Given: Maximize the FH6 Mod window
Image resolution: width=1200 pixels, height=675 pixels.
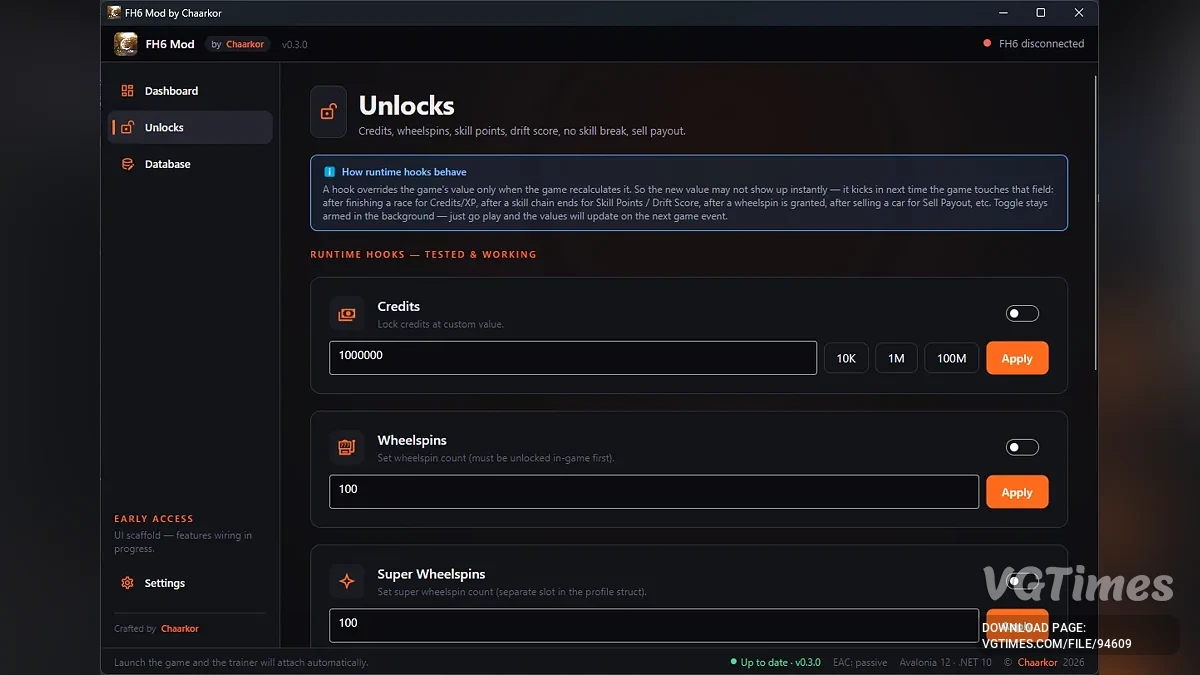Looking at the screenshot, I should [1041, 13].
